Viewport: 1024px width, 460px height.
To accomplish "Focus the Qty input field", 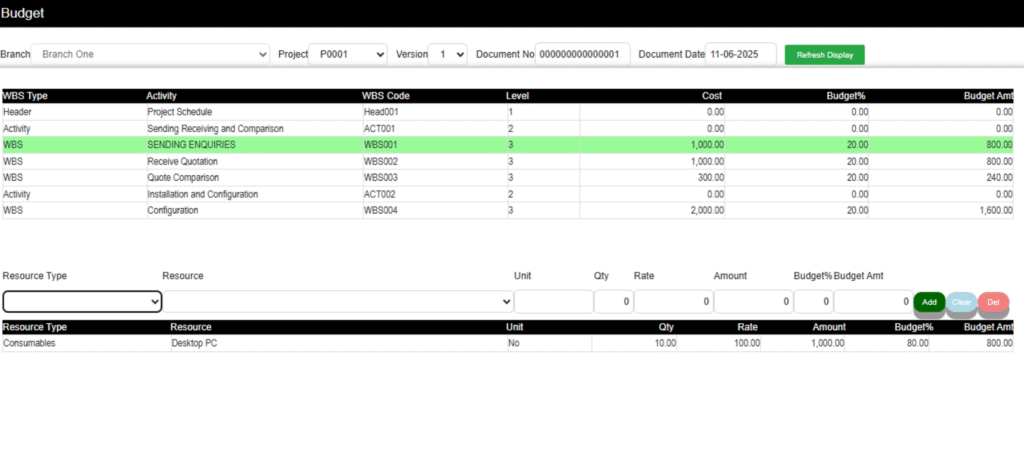I will pos(613,301).
